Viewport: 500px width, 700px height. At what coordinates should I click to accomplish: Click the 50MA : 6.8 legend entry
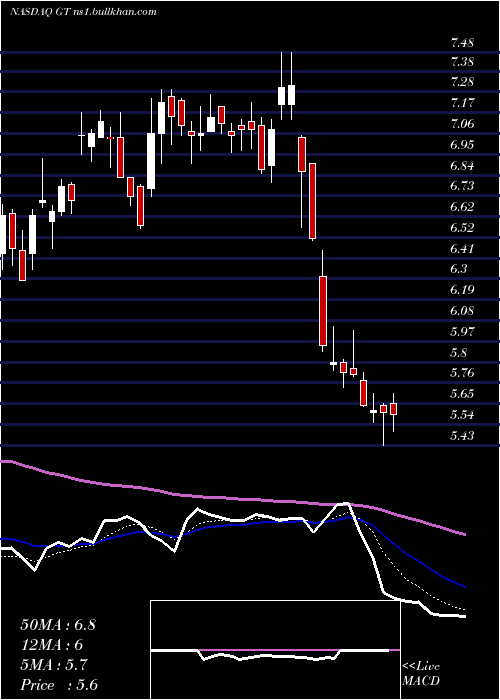pyautogui.click(x=58, y=625)
